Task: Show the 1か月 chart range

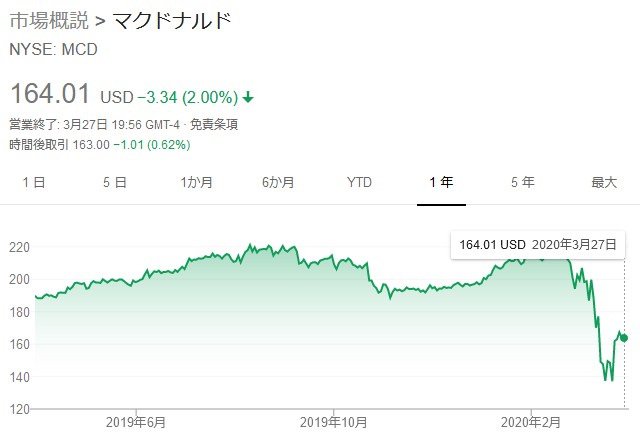Action: pos(196,182)
